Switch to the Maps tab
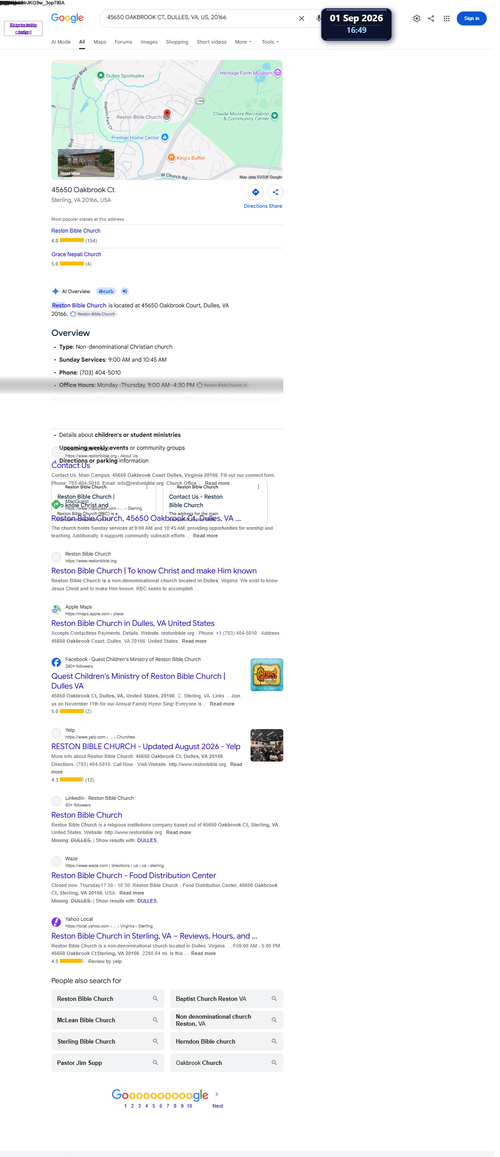Image resolution: width=500 pixels, height=1157 pixels. click(100, 42)
